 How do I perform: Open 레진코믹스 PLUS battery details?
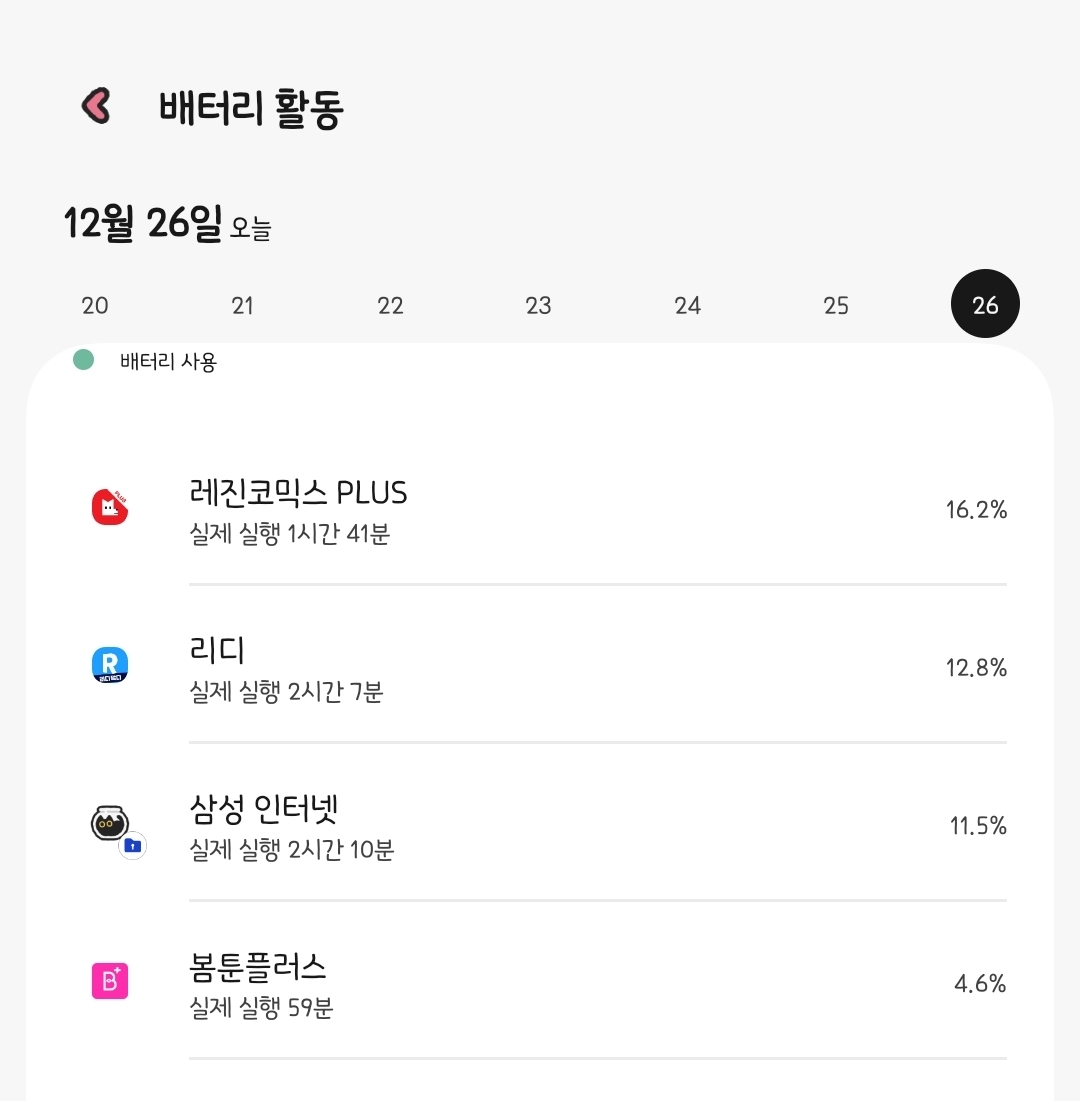tap(298, 493)
